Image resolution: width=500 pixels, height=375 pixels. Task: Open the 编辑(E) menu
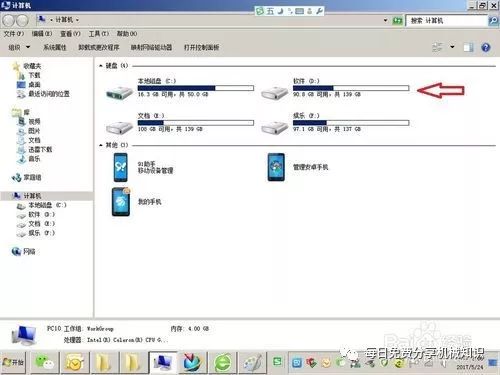click(42, 34)
